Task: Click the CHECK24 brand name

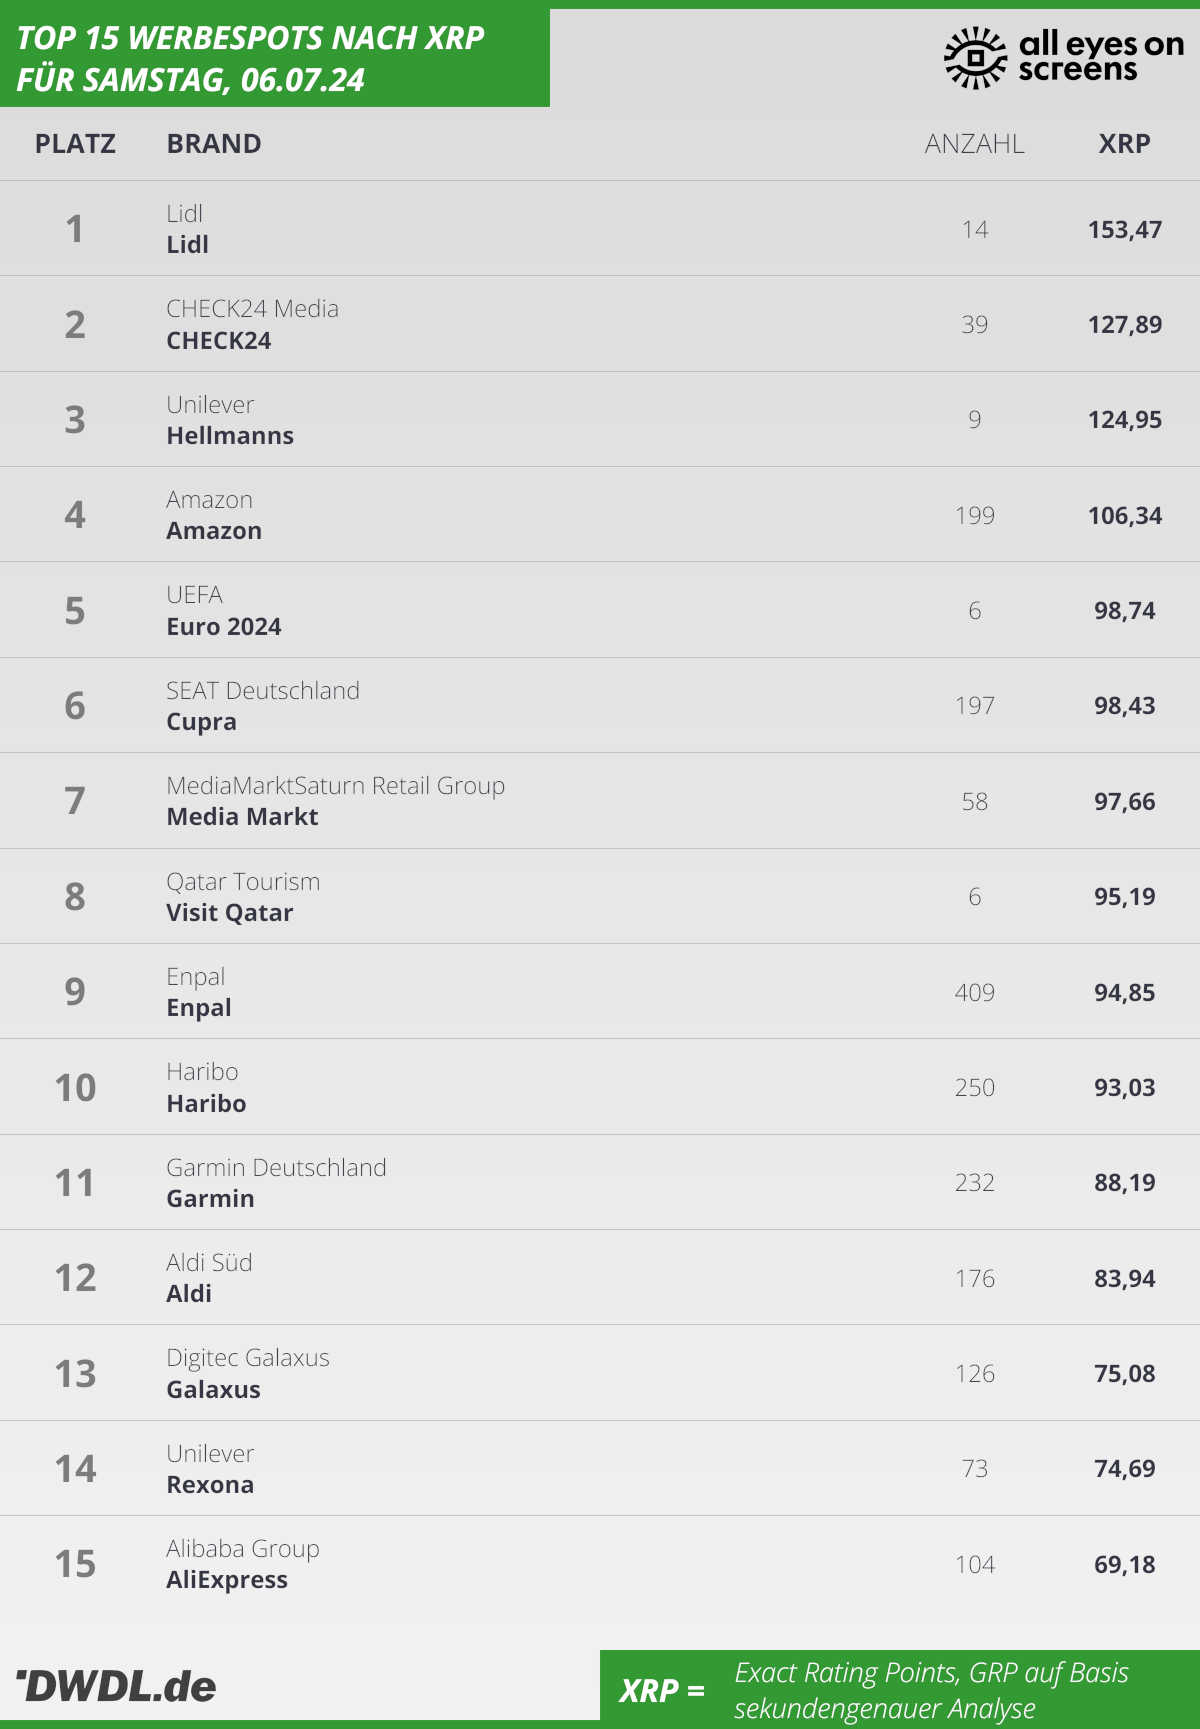Action: (219, 340)
